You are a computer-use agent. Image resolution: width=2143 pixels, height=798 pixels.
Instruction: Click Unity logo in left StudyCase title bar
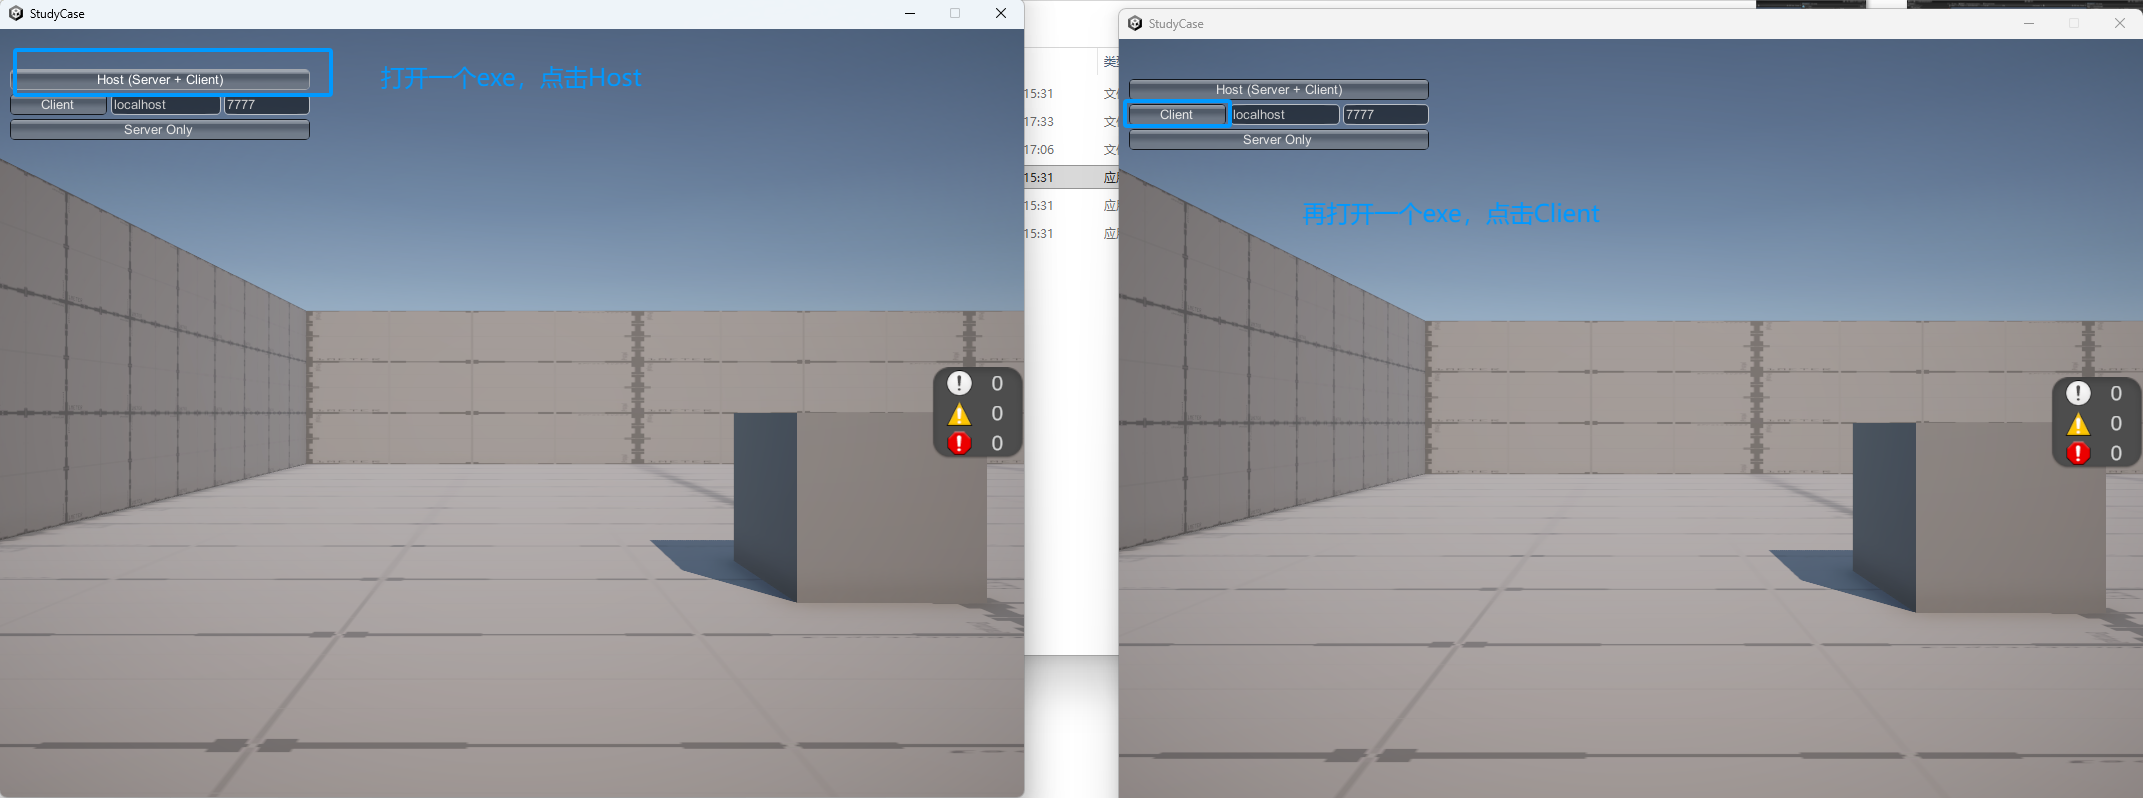pyautogui.click(x=15, y=14)
